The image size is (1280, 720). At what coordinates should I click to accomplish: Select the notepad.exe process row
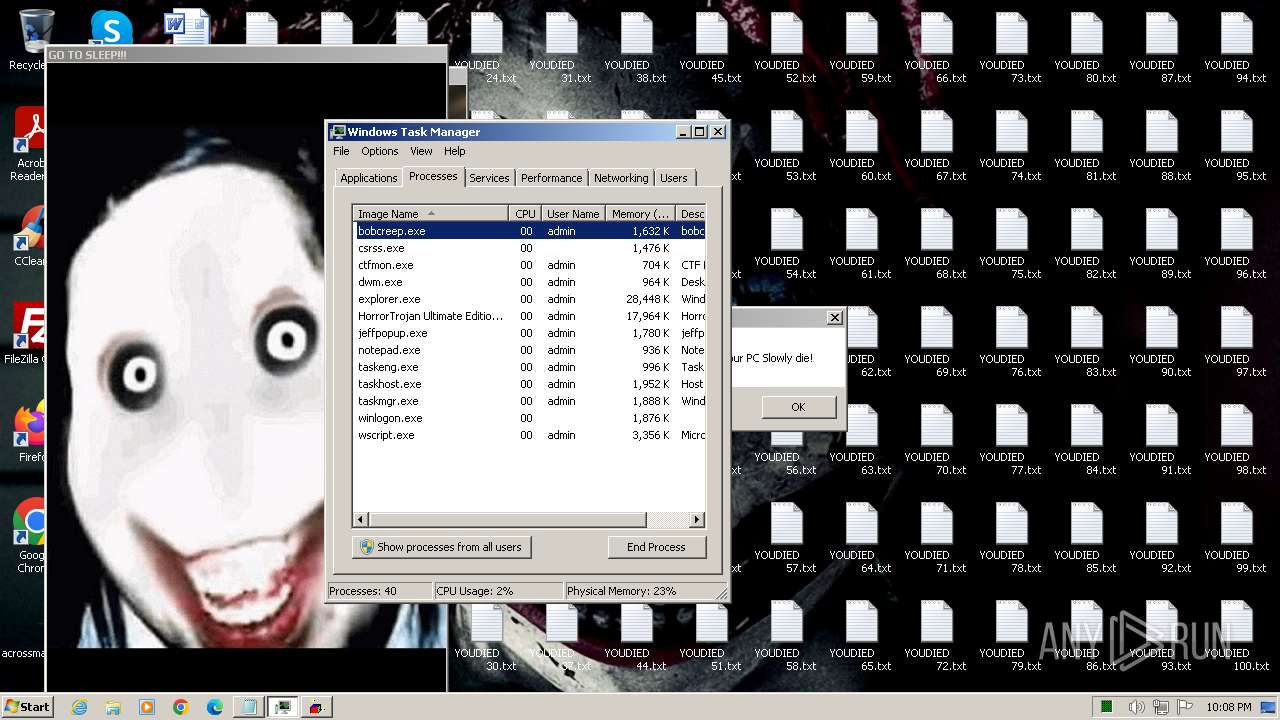[529, 350]
